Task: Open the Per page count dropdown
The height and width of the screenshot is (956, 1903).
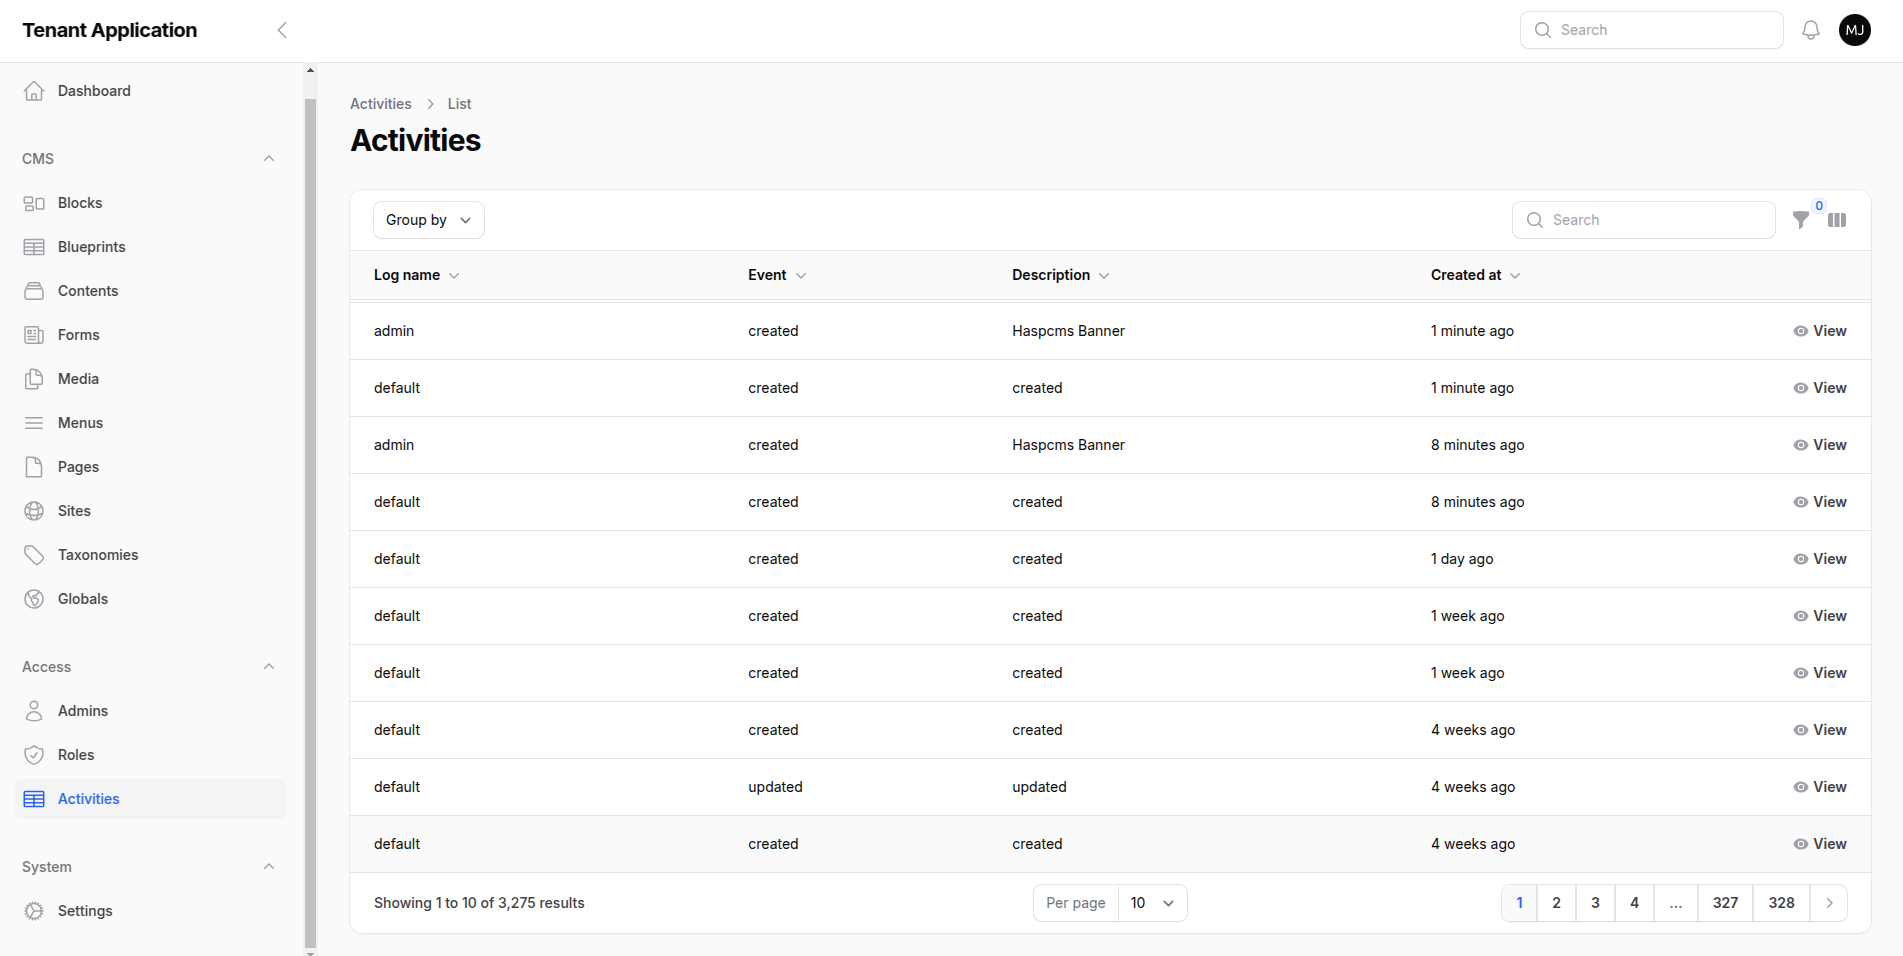Action: click(x=1152, y=903)
